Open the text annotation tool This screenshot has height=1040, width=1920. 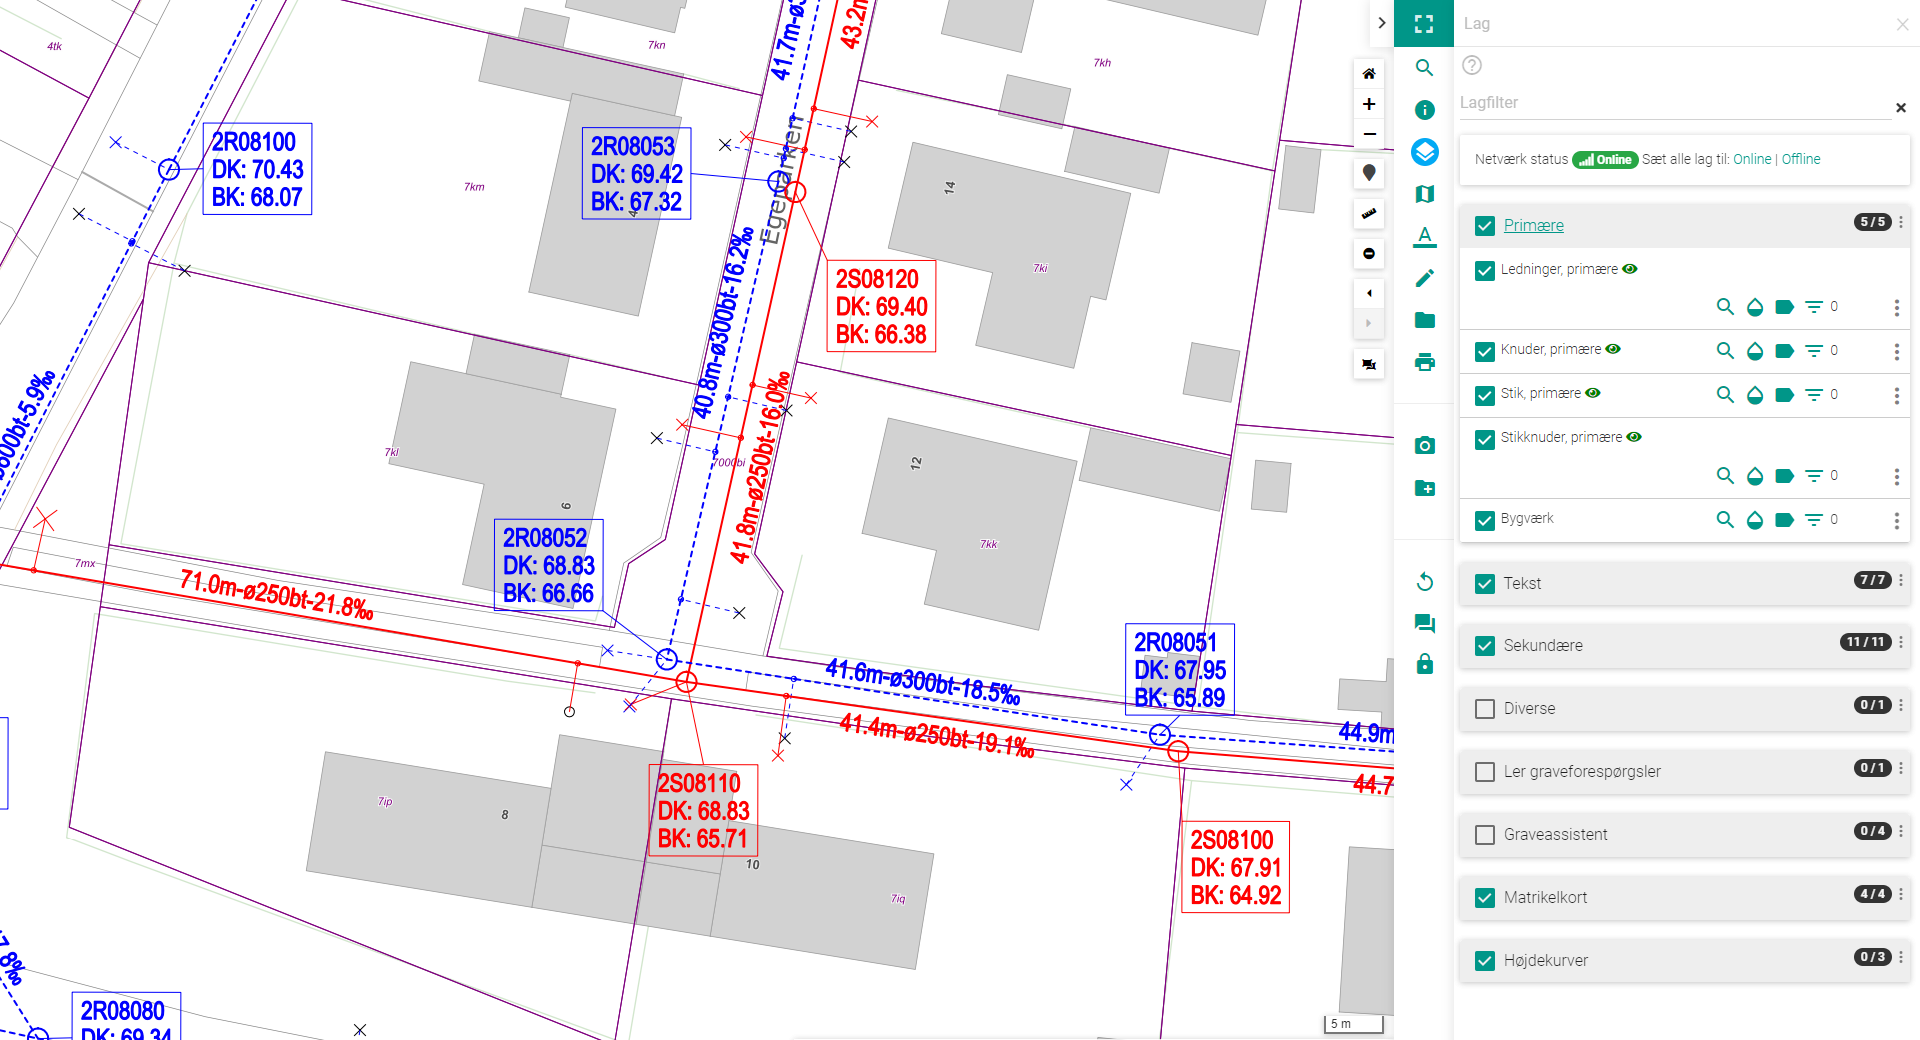(x=1424, y=238)
